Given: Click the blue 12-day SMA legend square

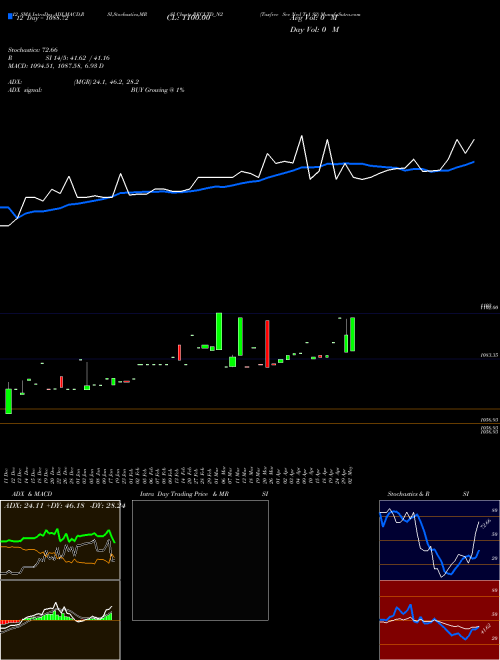Looking at the screenshot, I should [10, 16].
